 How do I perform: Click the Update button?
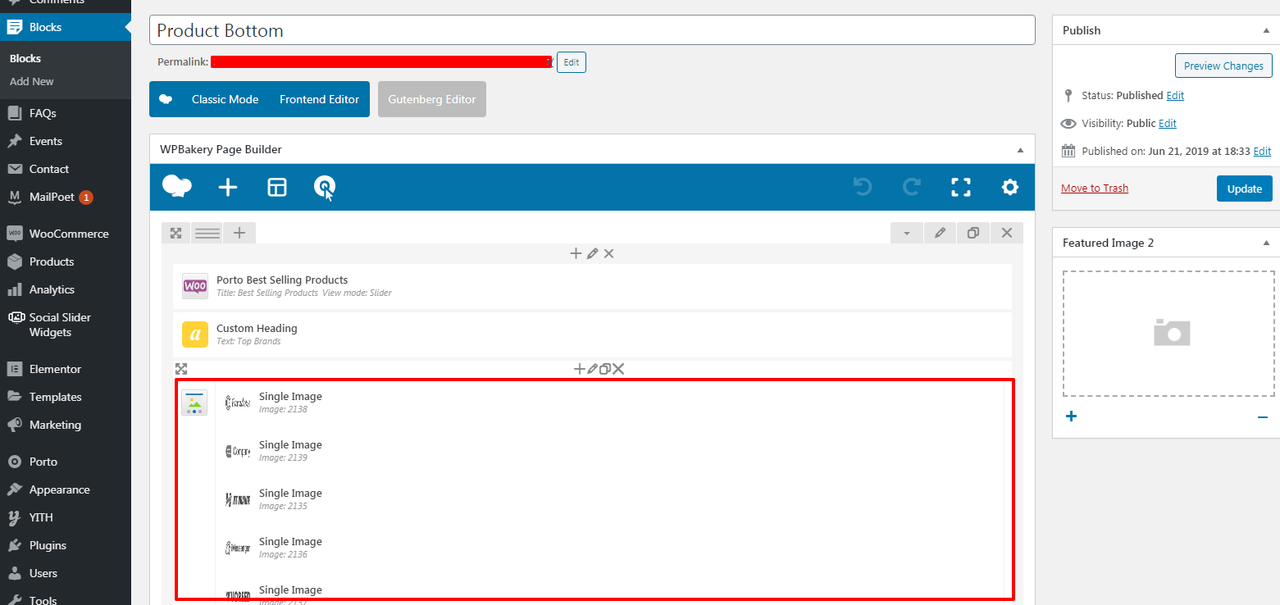coord(1244,188)
